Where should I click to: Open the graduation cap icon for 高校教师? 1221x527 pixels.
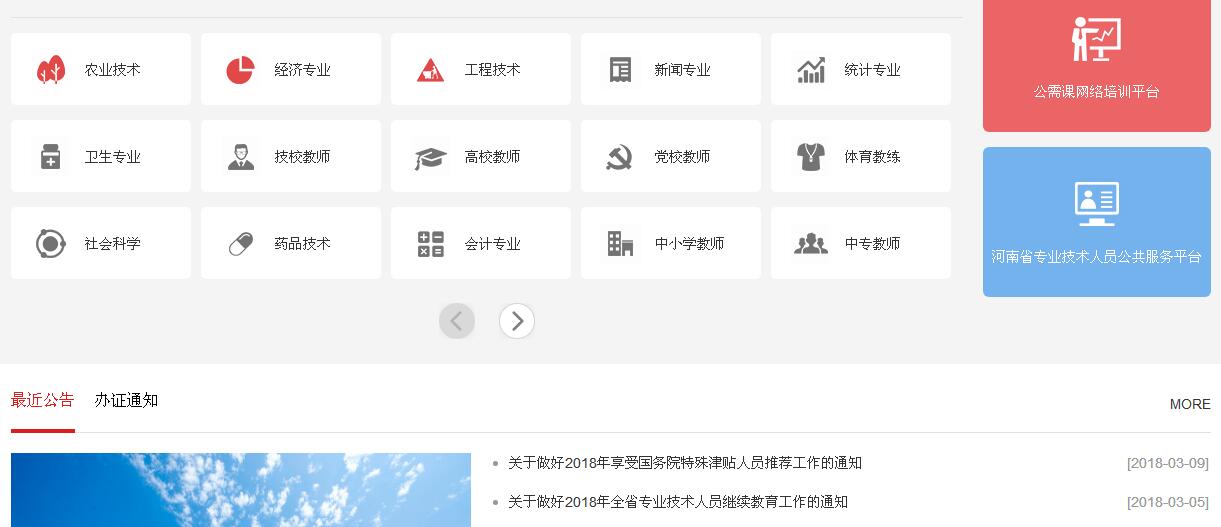[x=430, y=157]
